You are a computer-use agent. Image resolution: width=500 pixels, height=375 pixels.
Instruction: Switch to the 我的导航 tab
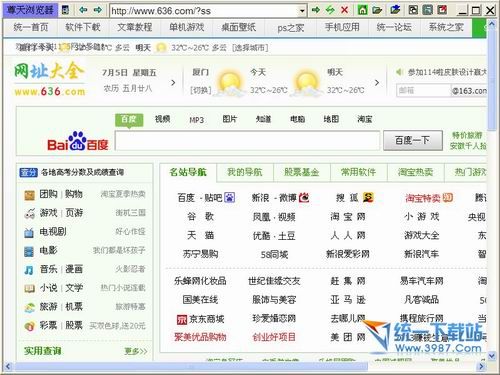pos(245,172)
